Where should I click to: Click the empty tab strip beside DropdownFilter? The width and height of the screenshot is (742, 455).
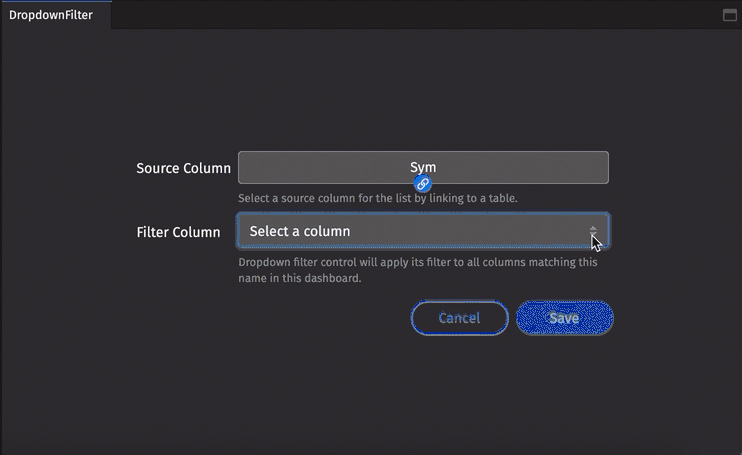click(400, 15)
